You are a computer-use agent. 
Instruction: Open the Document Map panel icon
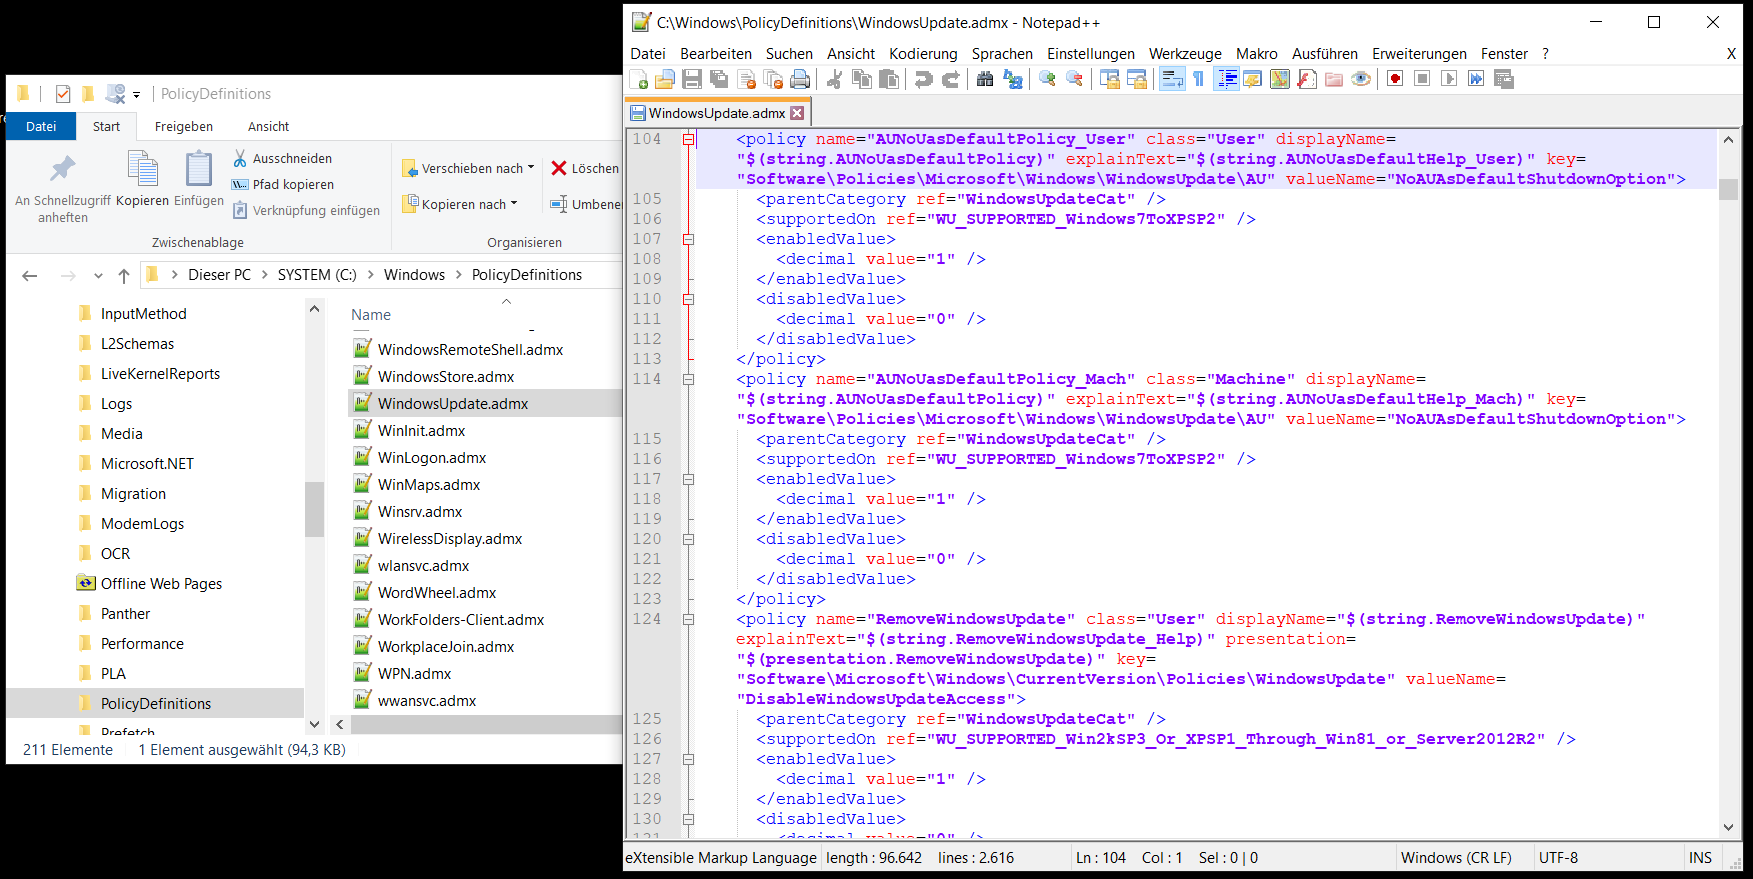tap(1280, 79)
